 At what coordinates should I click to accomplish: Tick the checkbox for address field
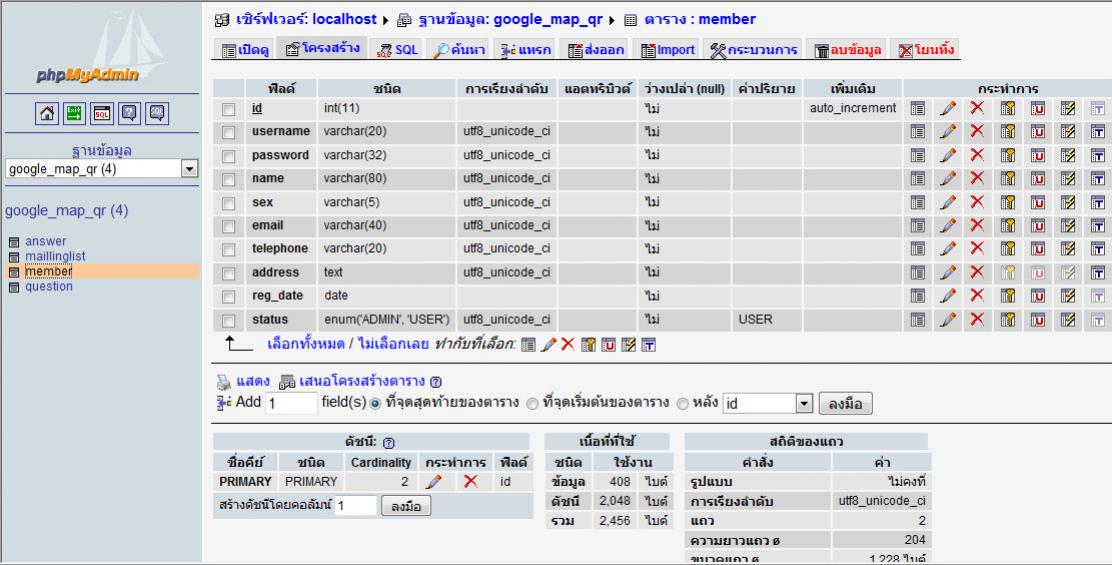click(228, 273)
